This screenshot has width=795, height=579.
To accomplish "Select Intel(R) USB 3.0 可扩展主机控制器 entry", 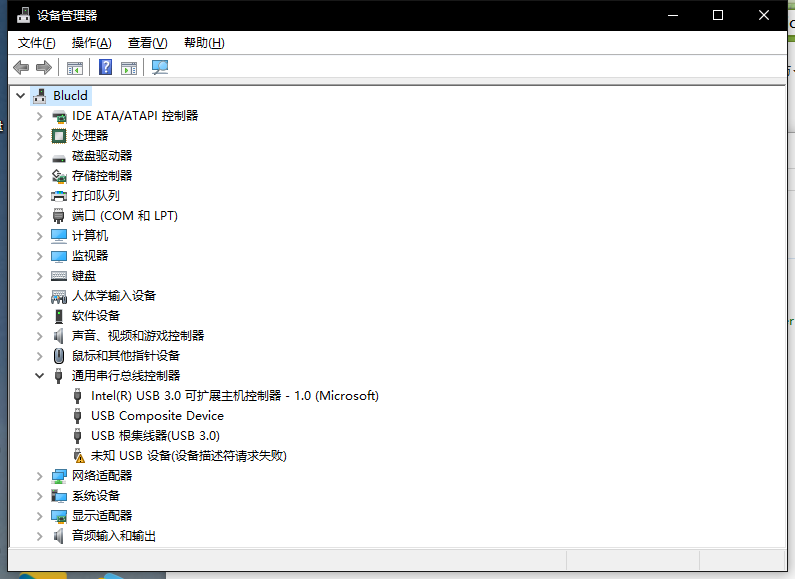I will coord(235,396).
